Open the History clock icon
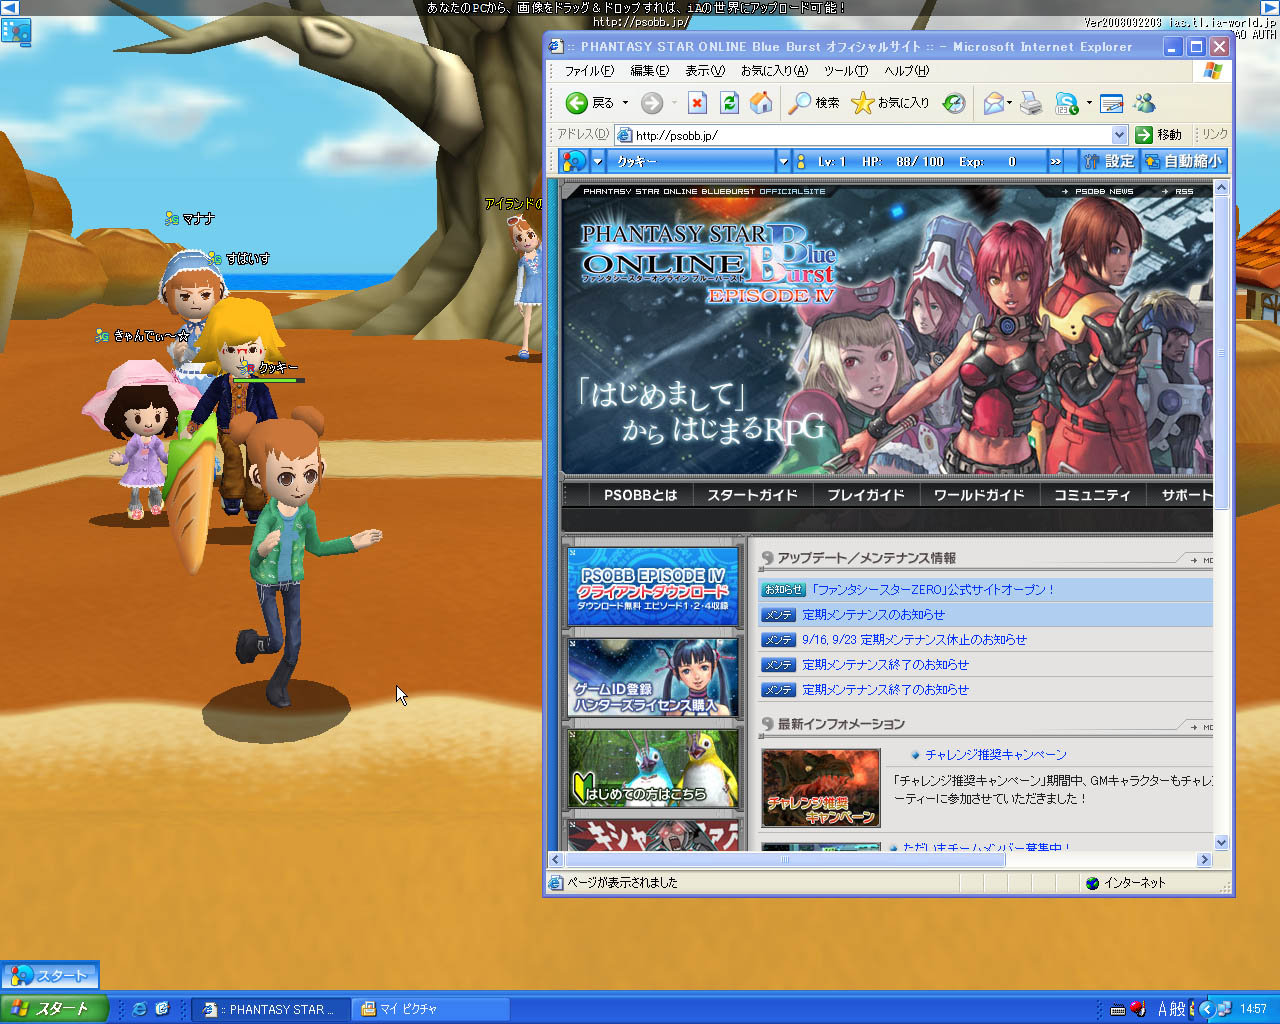Screen dimensions: 1280x1024 click(954, 103)
